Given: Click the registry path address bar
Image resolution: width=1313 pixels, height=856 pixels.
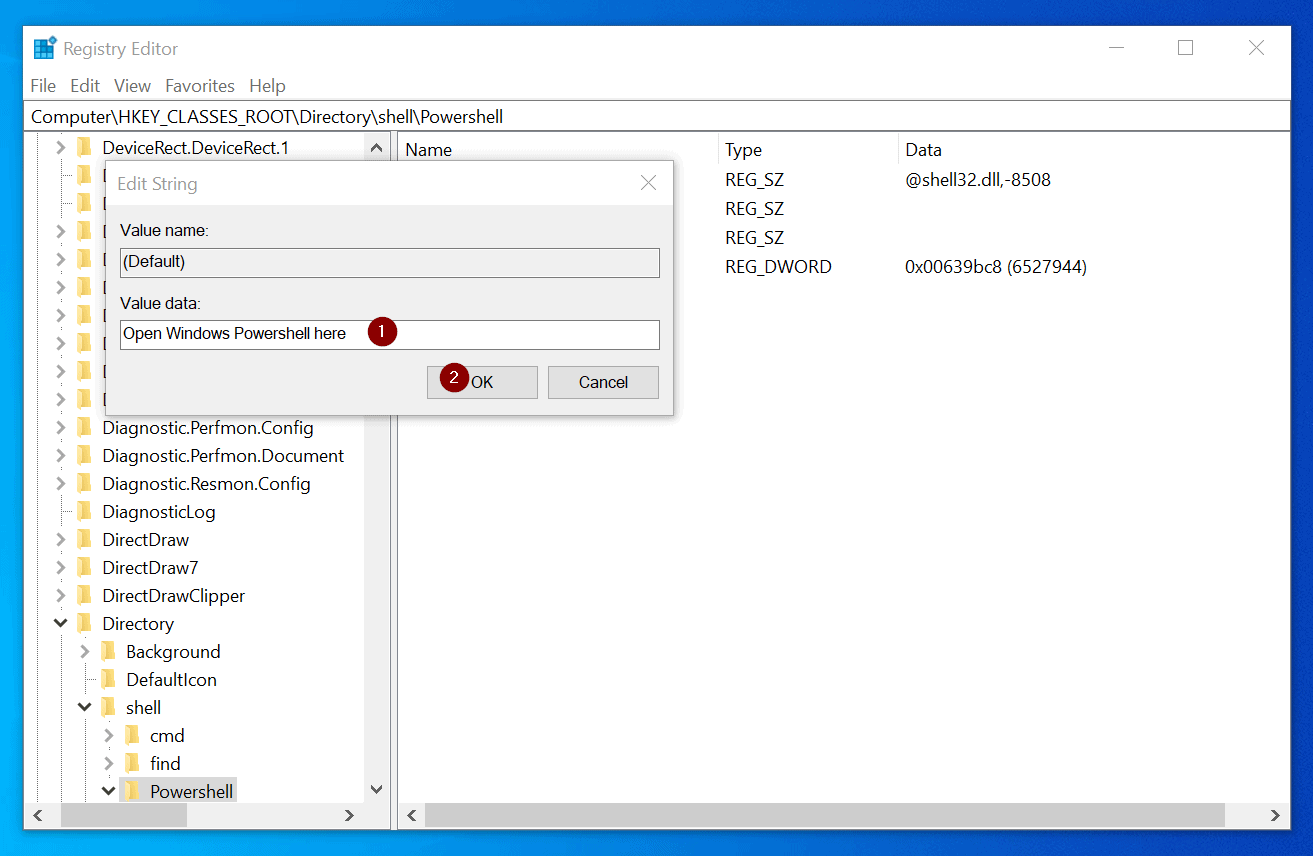Looking at the screenshot, I should [x=656, y=116].
